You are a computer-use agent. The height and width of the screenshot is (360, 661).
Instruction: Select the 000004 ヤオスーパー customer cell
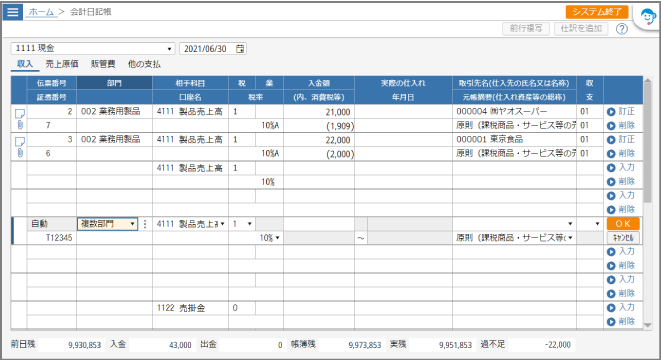[x=514, y=111]
